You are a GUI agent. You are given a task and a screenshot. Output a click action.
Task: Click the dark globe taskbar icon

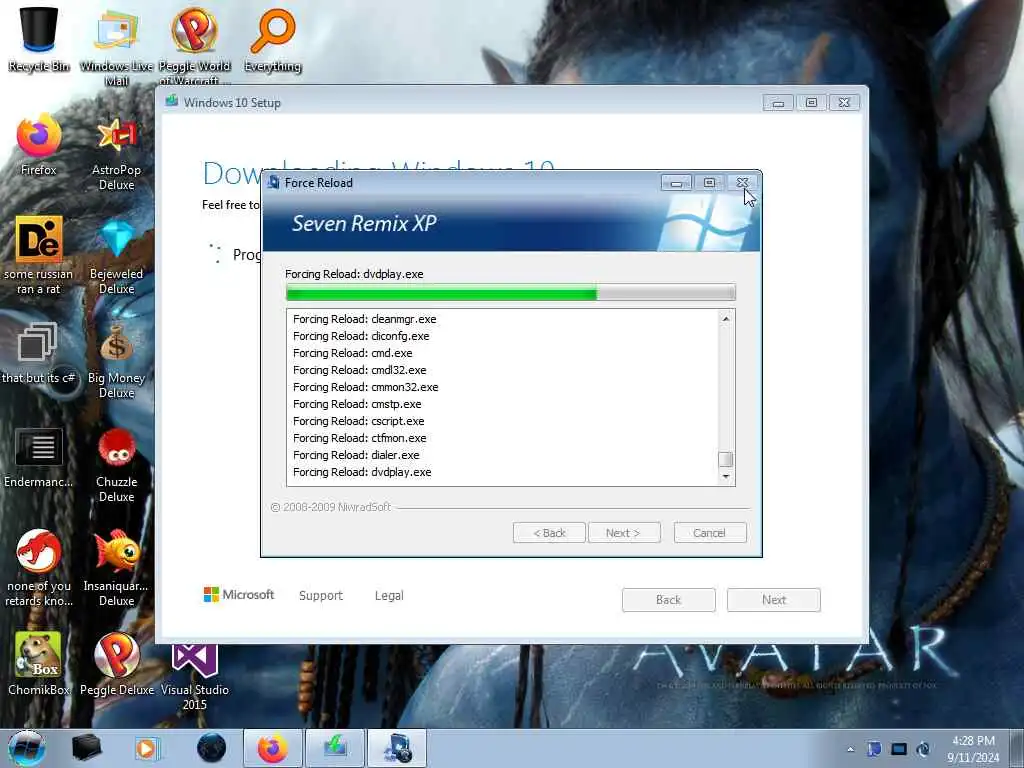point(211,748)
